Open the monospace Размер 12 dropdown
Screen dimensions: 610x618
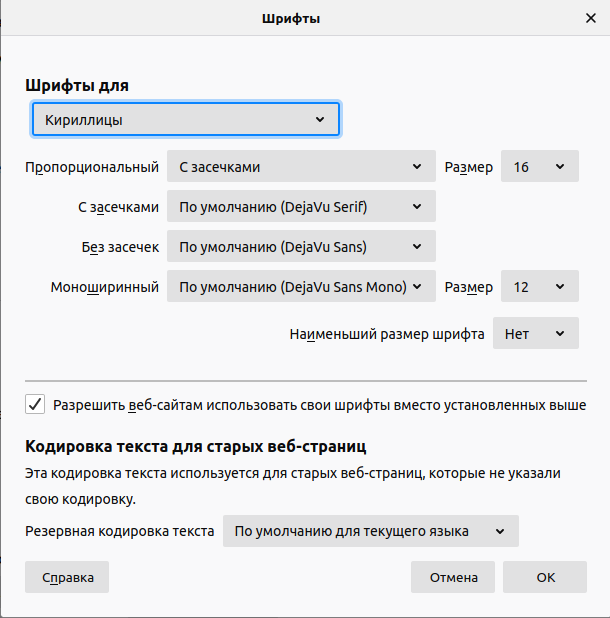click(x=539, y=286)
